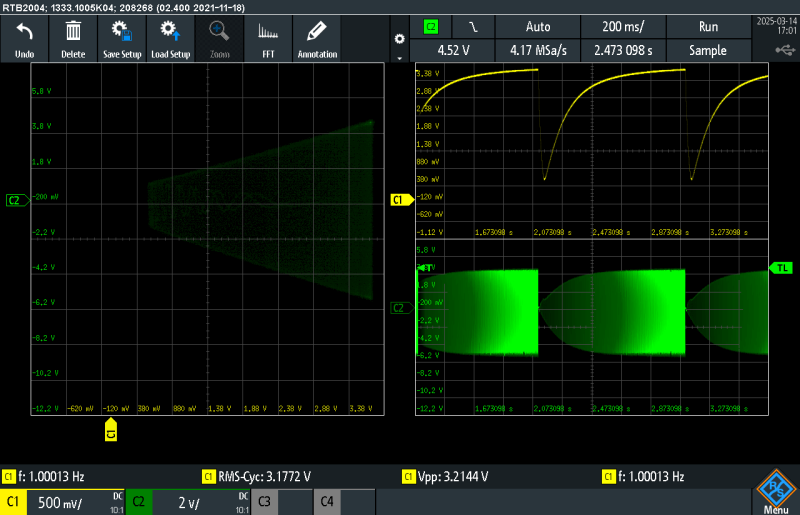Click the 4.52 V trigger level field
Image resolution: width=800 pixels, height=515 pixels.
click(454, 50)
